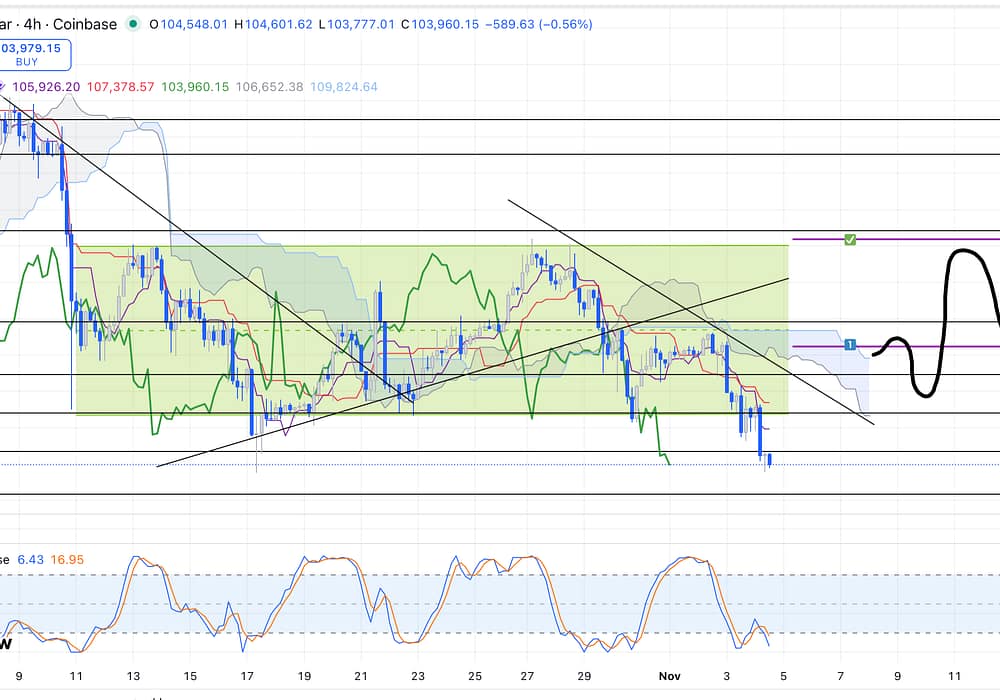Viewport: 1000px width, 700px height.
Task: Click the High price value 104,601.62
Action: tap(275, 24)
